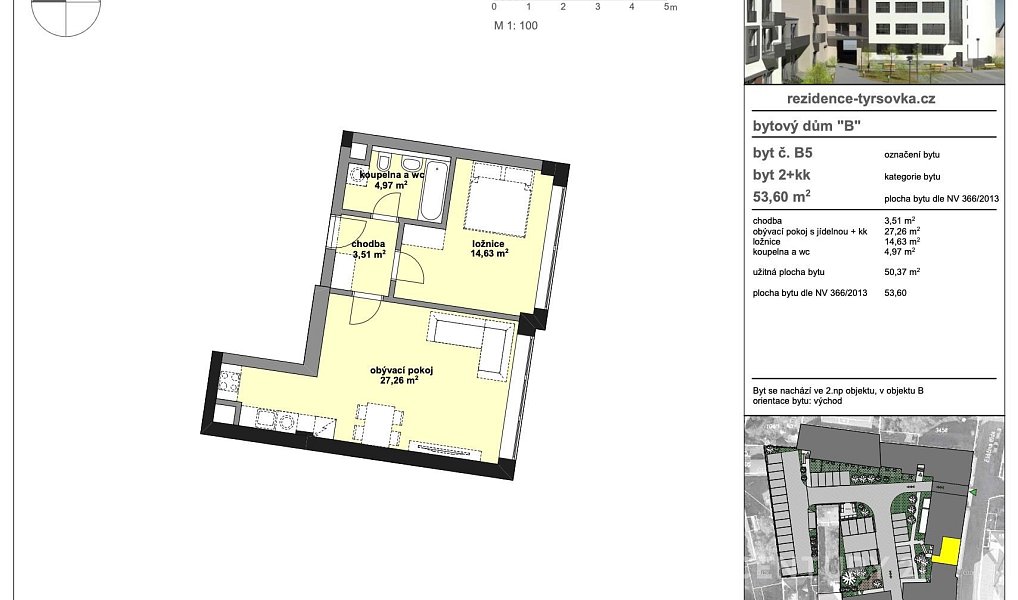The height and width of the screenshot is (600, 1018).
Task: Click 'kategorie bytu' caption
Action: pyautogui.click(x=912, y=177)
